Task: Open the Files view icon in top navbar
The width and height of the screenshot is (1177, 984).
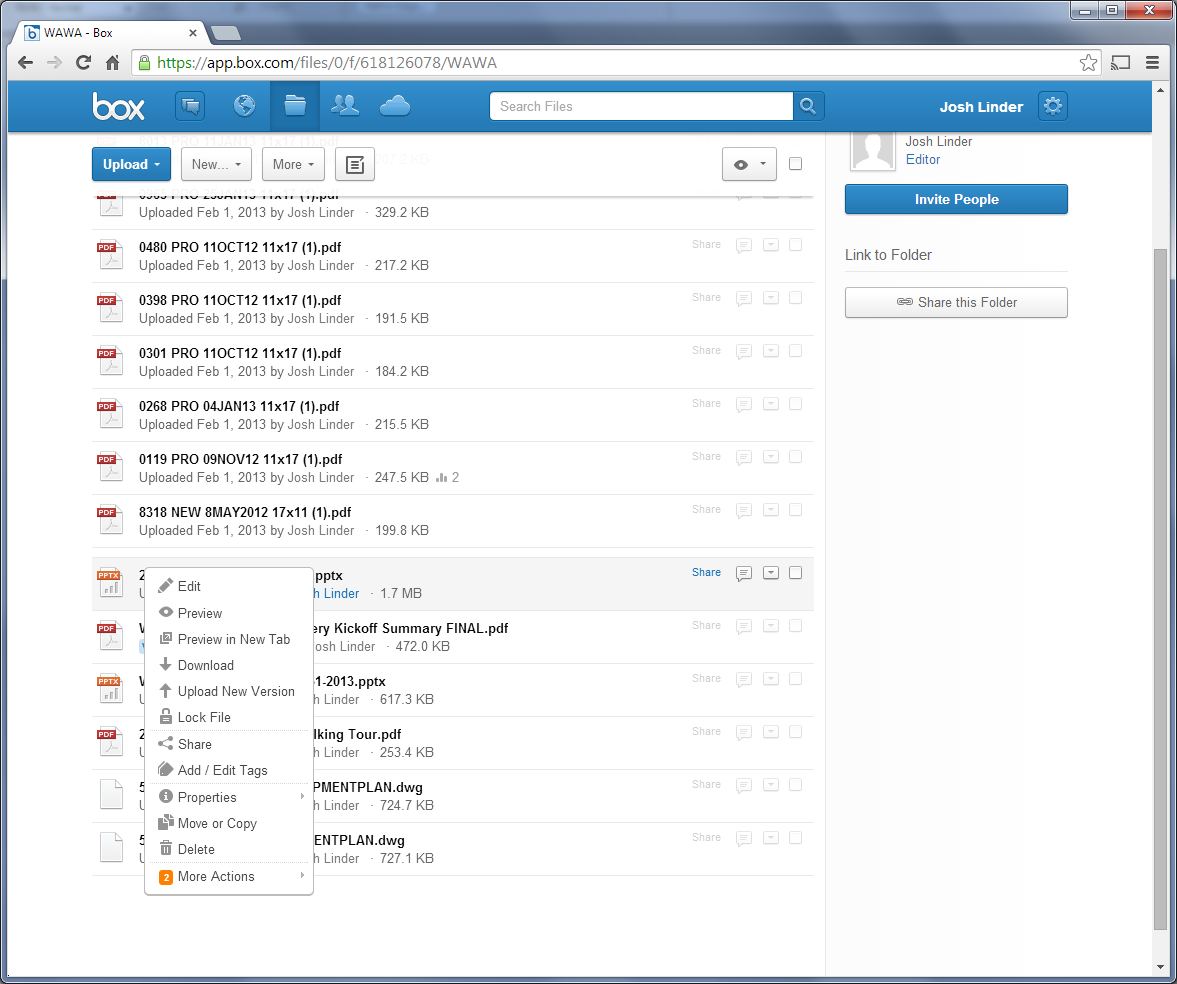Action: click(294, 106)
